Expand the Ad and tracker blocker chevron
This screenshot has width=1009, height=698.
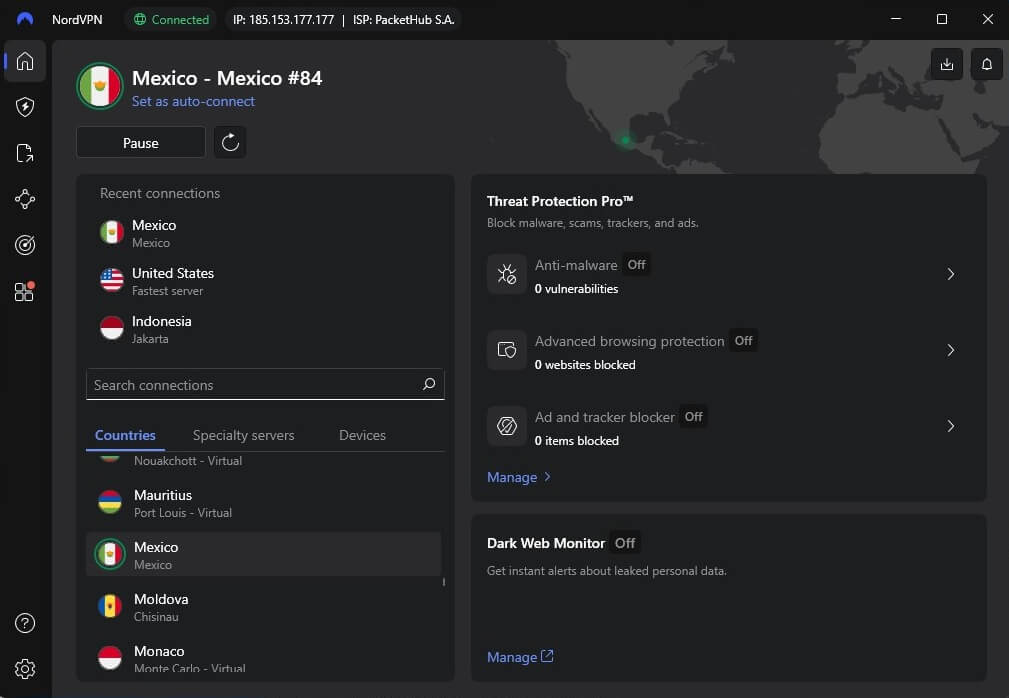950,426
